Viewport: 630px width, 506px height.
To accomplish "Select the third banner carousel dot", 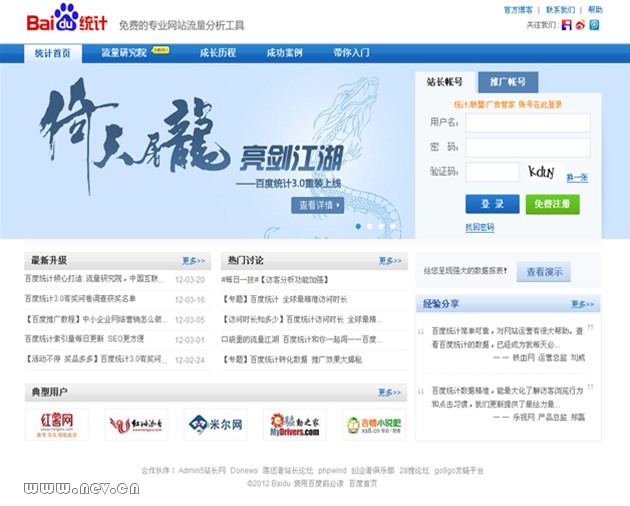I will tap(381, 227).
